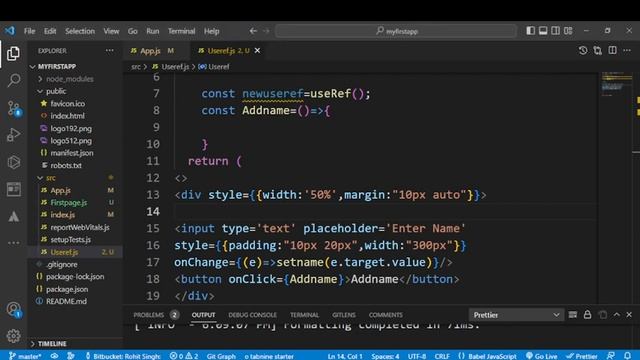Open the notifications bell in status bar
Viewport: 640px width, 360px height.
coord(628,356)
